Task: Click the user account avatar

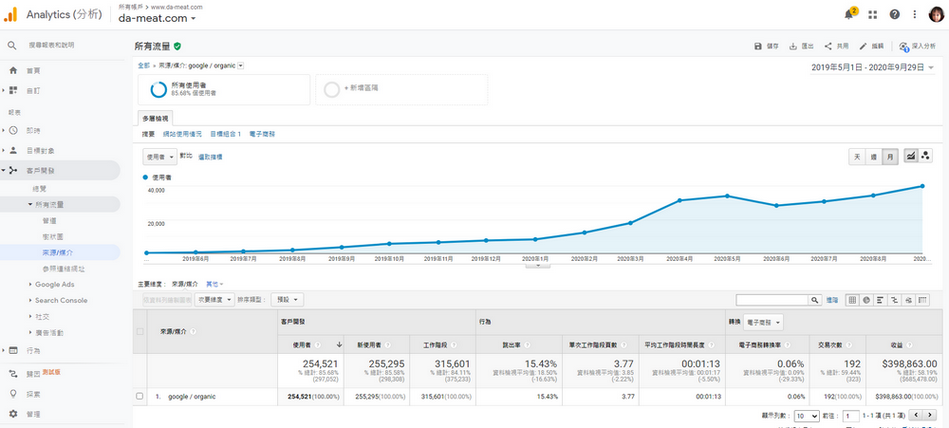Action: pyautogui.click(x=936, y=15)
